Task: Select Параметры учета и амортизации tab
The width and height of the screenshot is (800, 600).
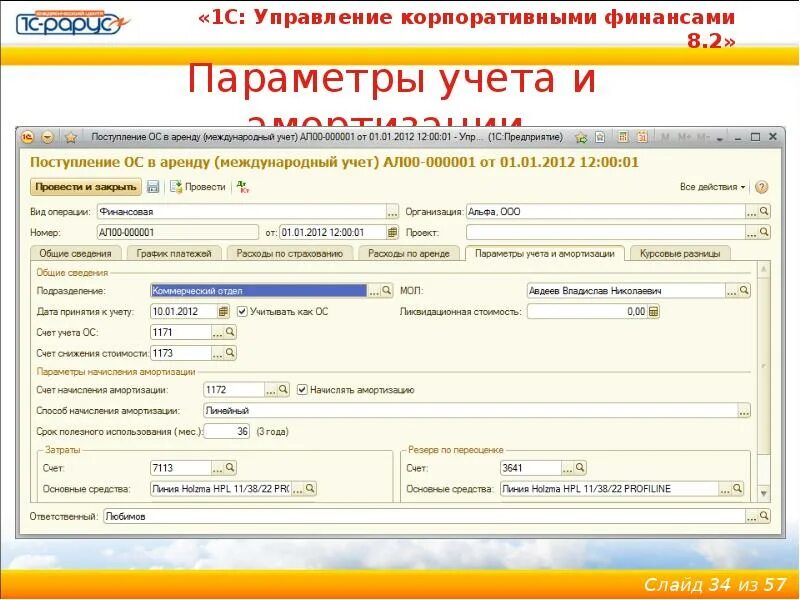Action: [544, 253]
